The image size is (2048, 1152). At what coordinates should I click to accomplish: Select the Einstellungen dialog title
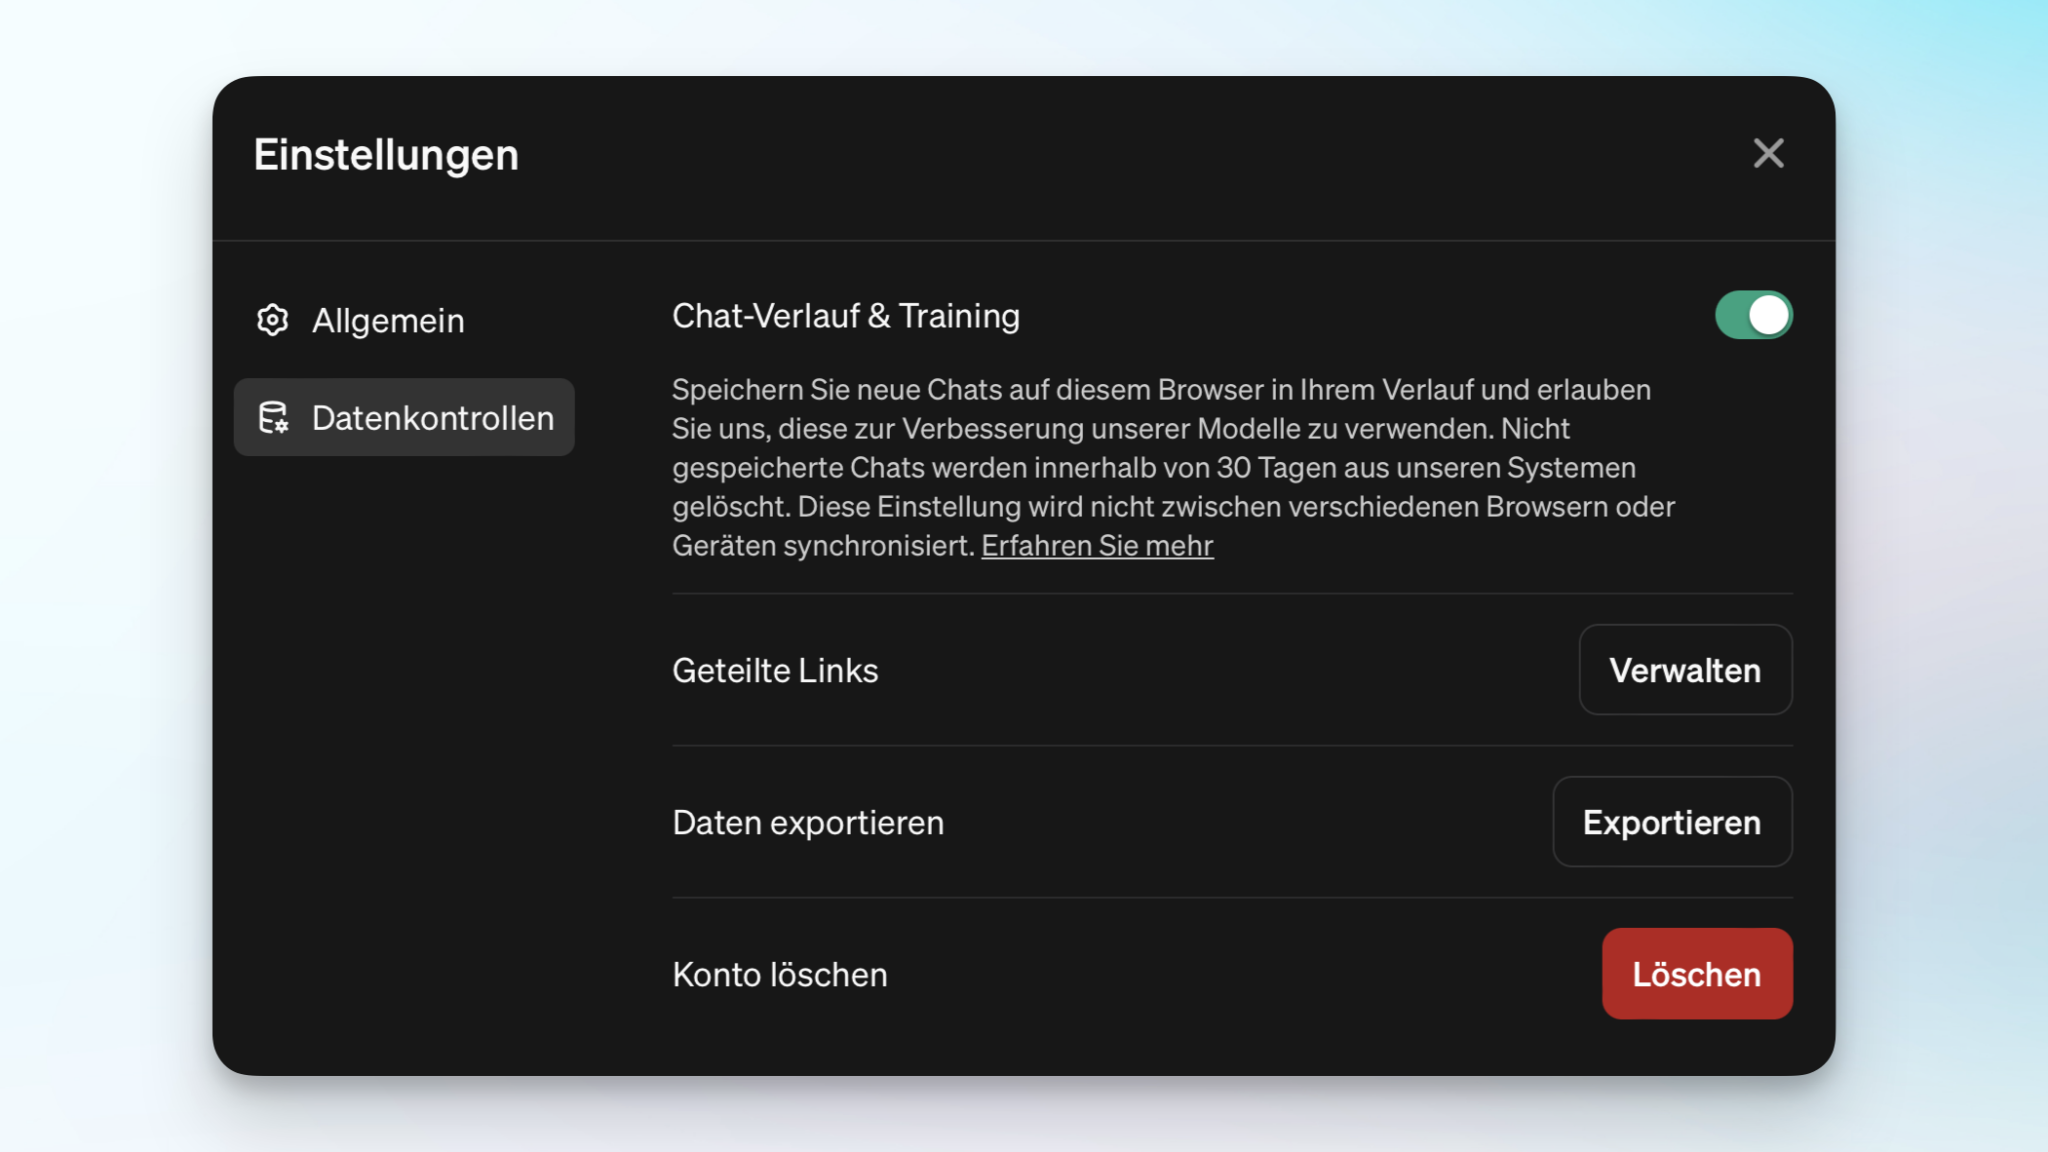coord(386,153)
